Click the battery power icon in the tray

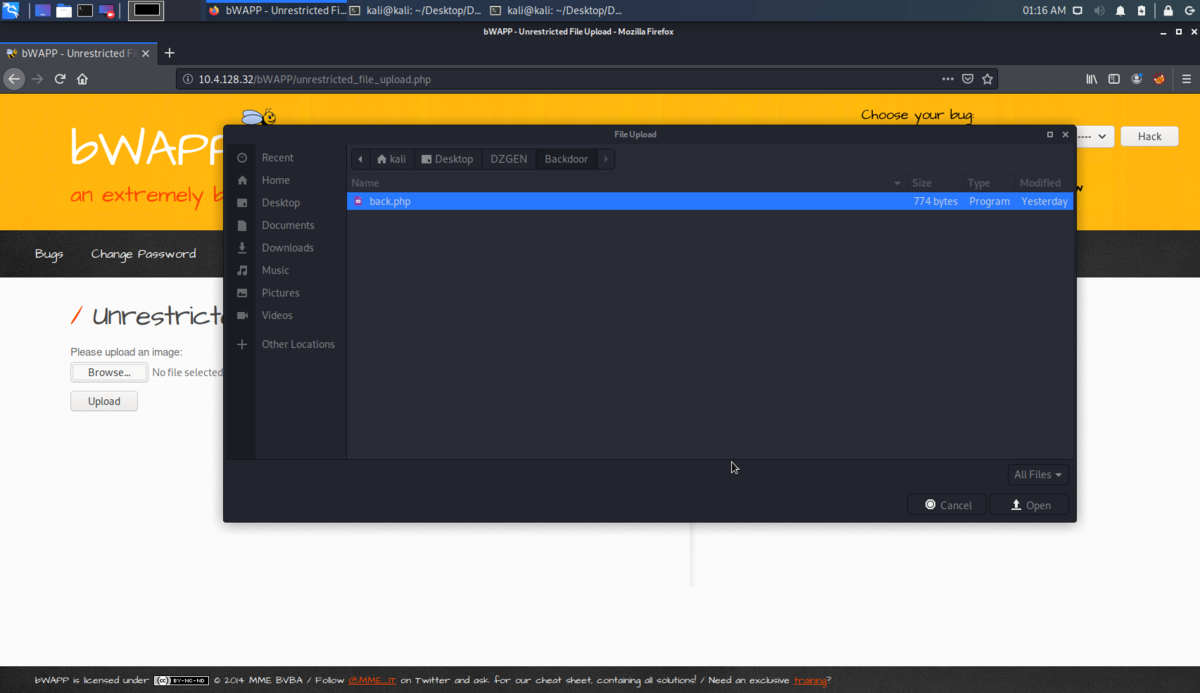click(1141, 11)
